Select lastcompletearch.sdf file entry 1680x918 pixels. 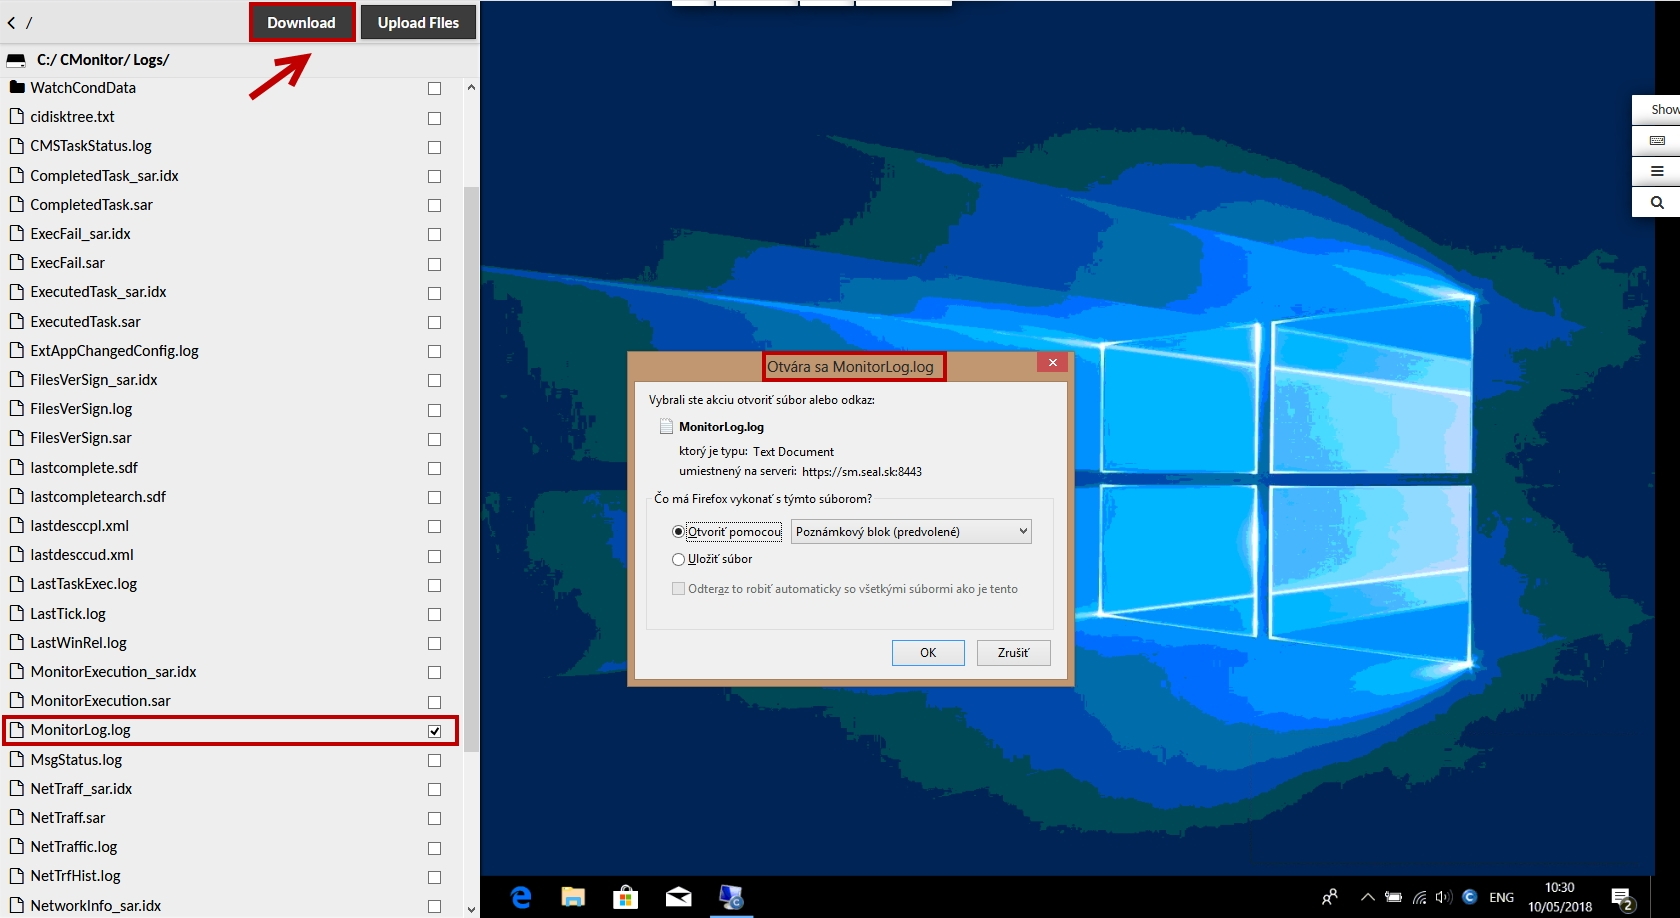click(x=98, y=497)
